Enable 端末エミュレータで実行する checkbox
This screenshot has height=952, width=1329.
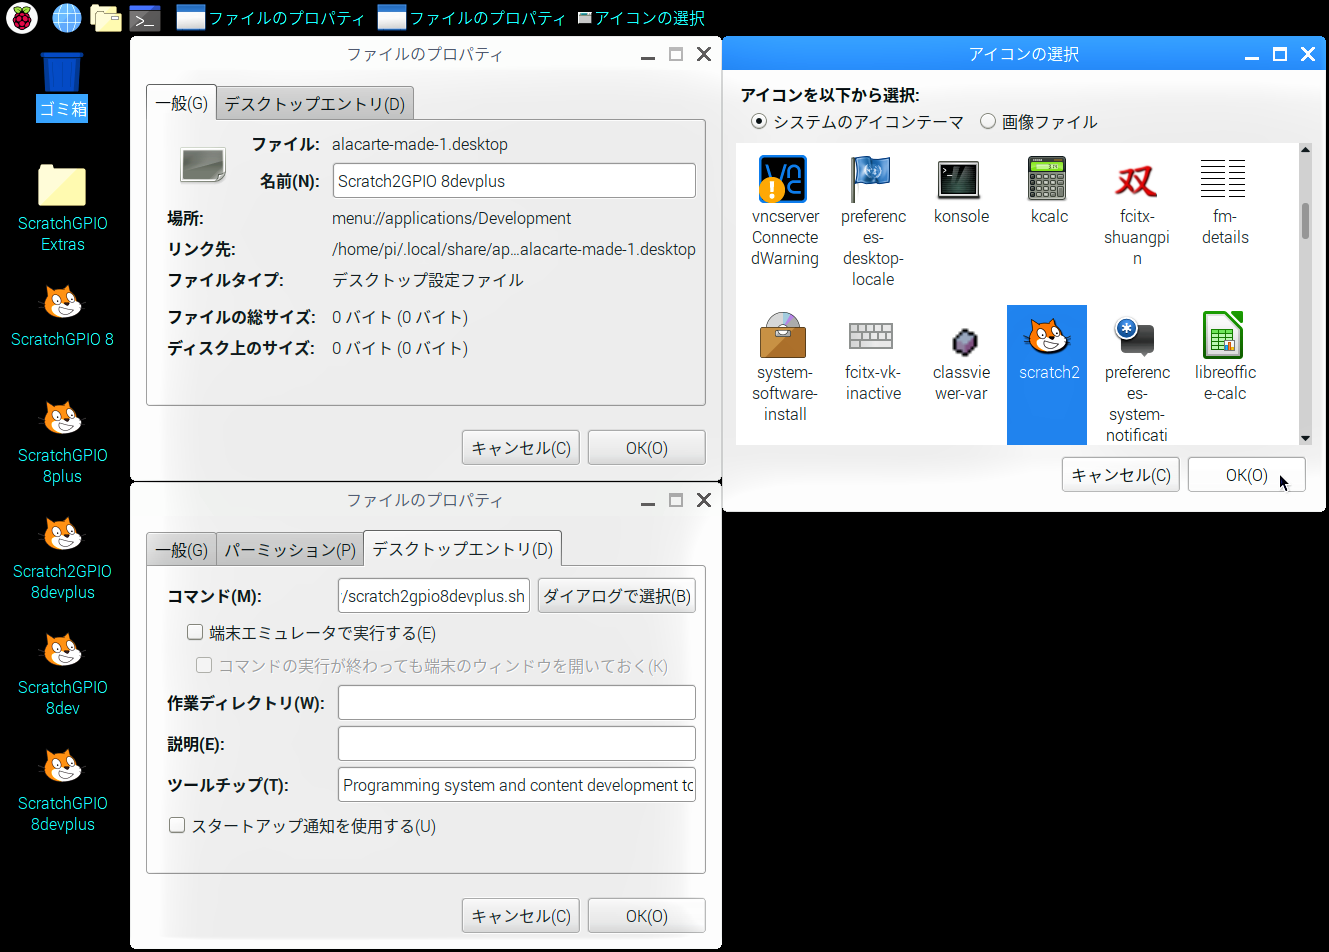click(x=195, y=632)
